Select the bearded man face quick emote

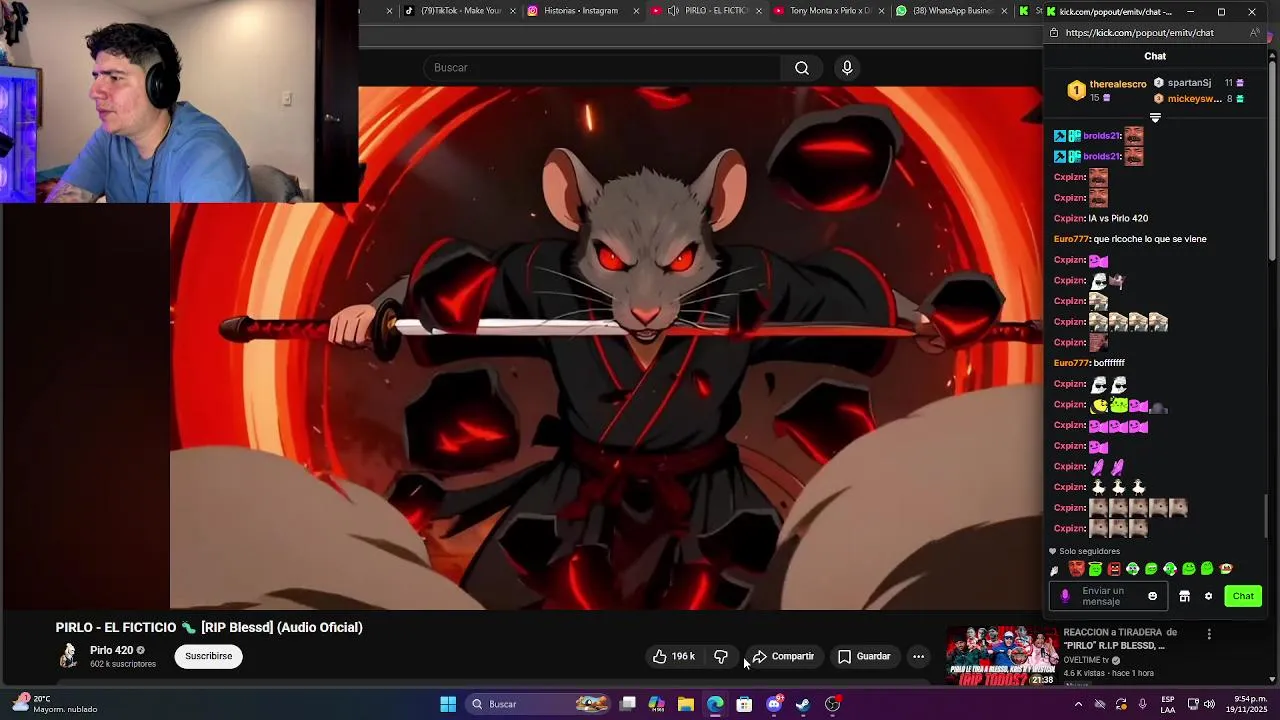1077,569
